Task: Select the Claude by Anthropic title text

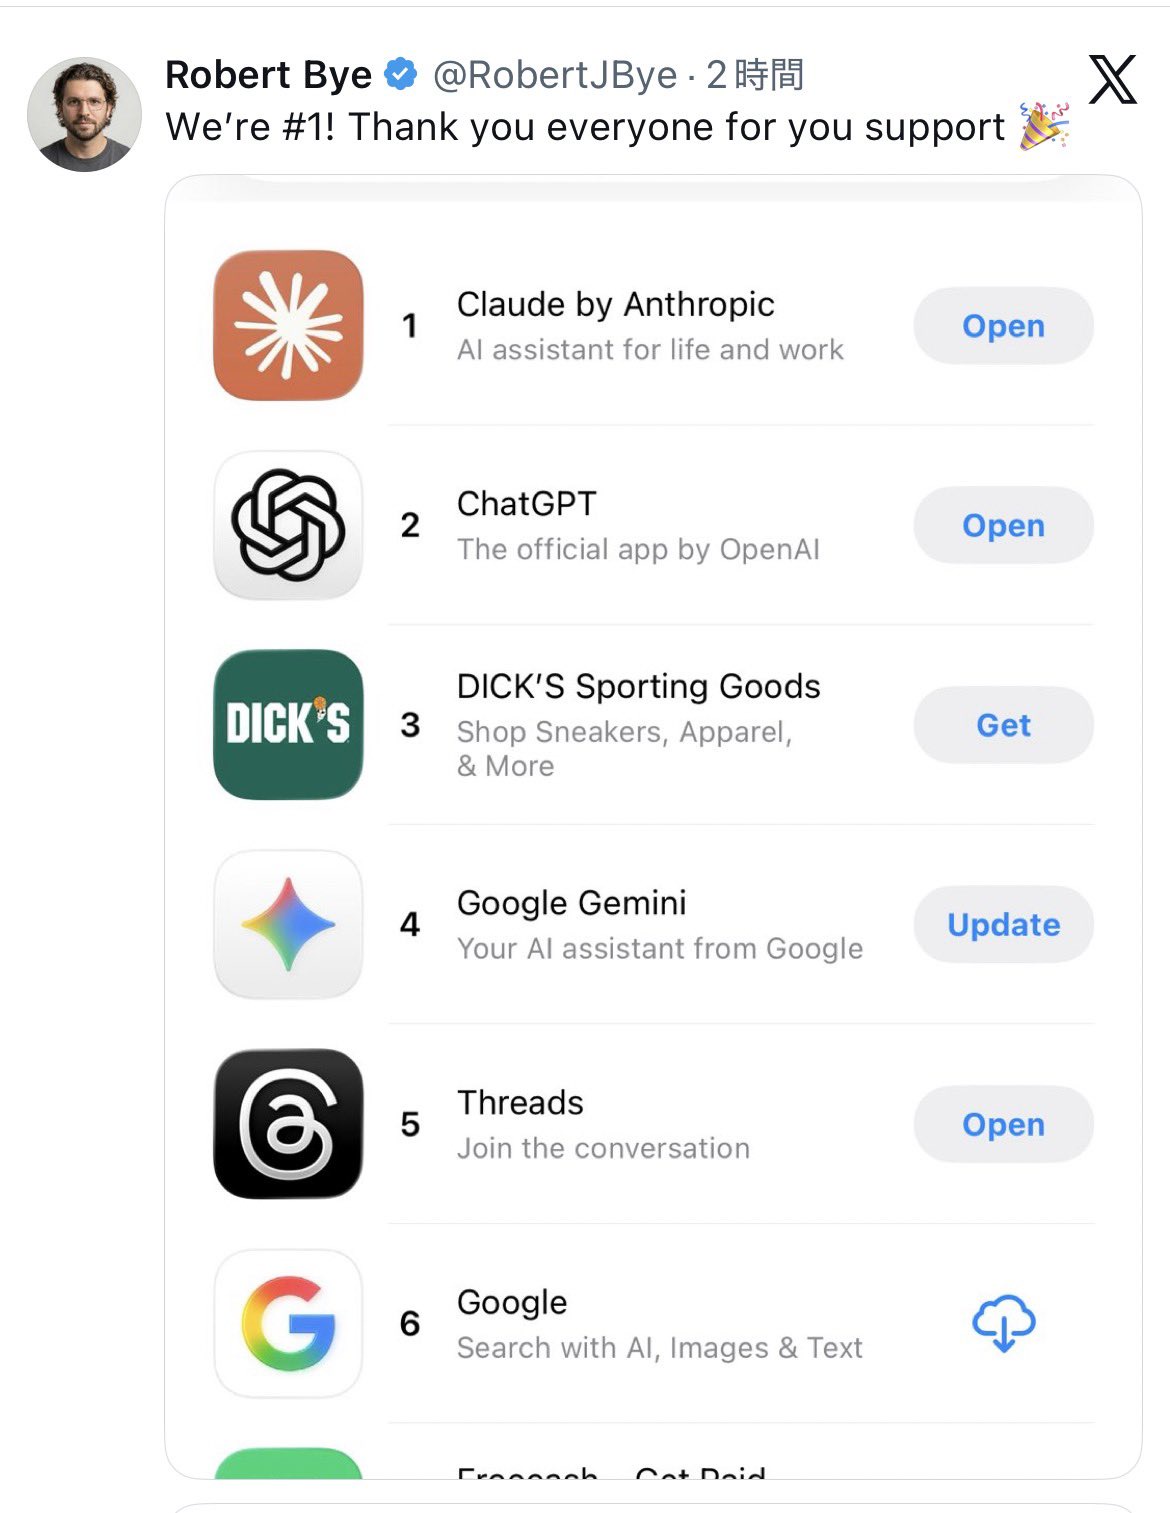Action: tap(615, 304)
